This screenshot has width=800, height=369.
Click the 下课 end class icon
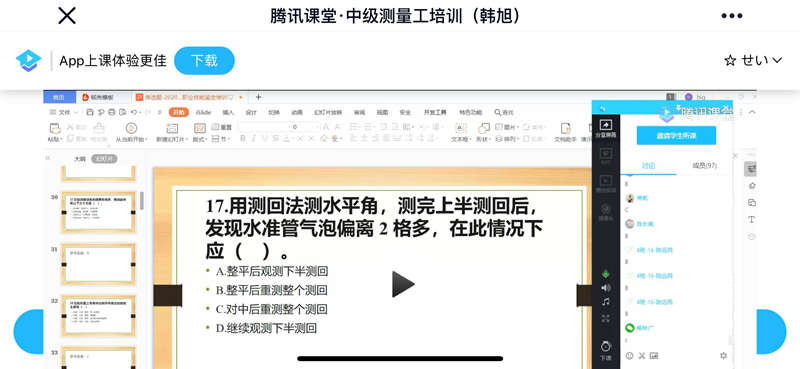[606, 350]
